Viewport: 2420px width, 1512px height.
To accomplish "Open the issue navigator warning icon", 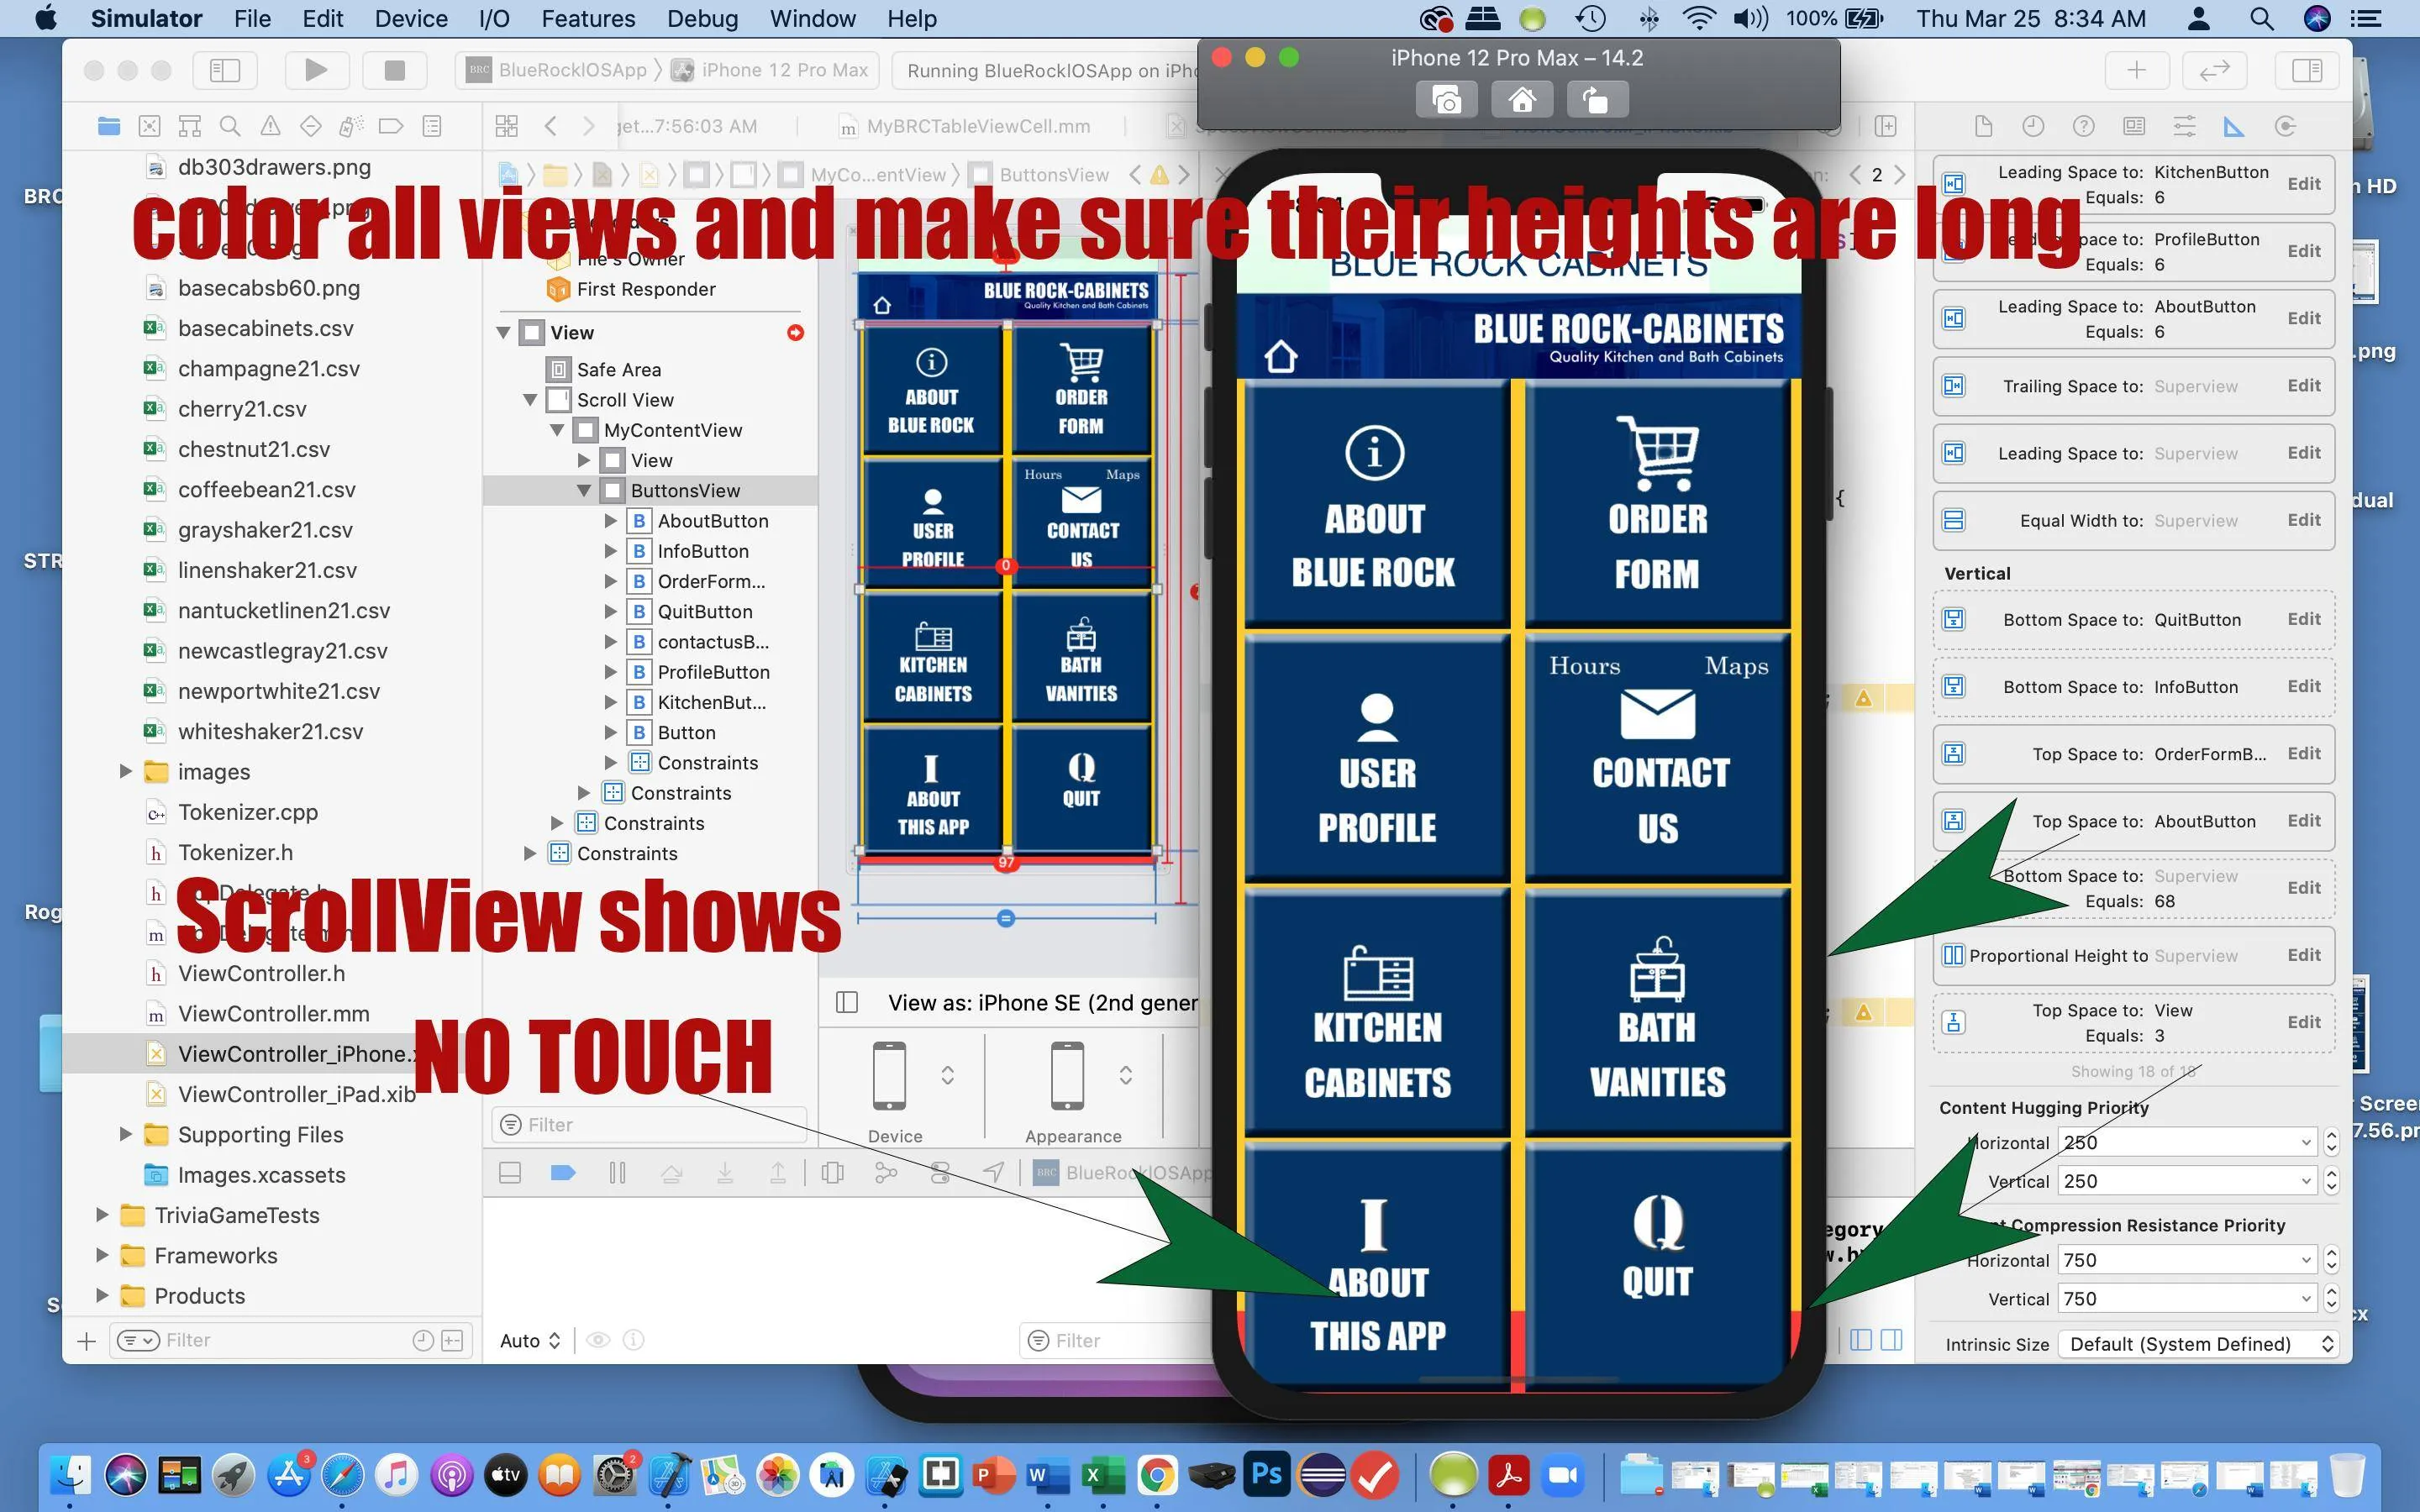I will coord(270,126).
